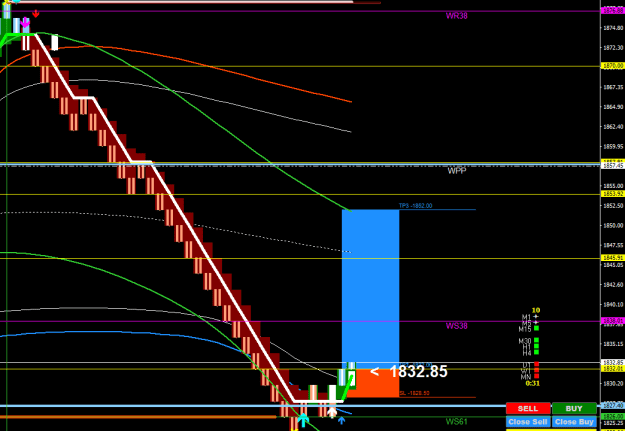
Task: Click the large 1832.85 current price text
Action: pyautogui.click(x=418, y=372)
